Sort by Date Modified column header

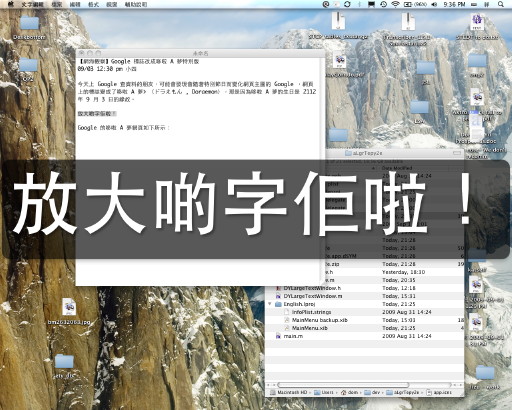397,168
